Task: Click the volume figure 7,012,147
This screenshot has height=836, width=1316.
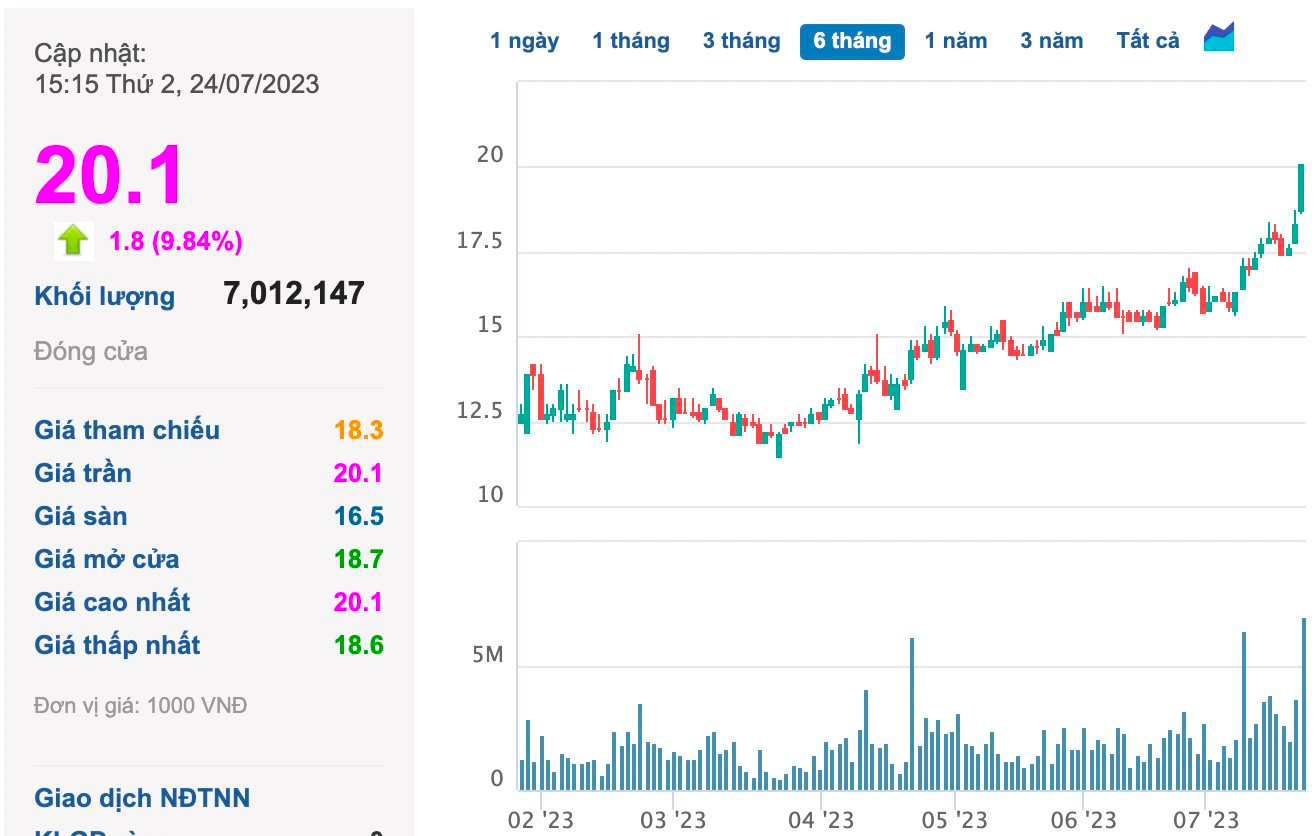Action: tap(294, 293)
